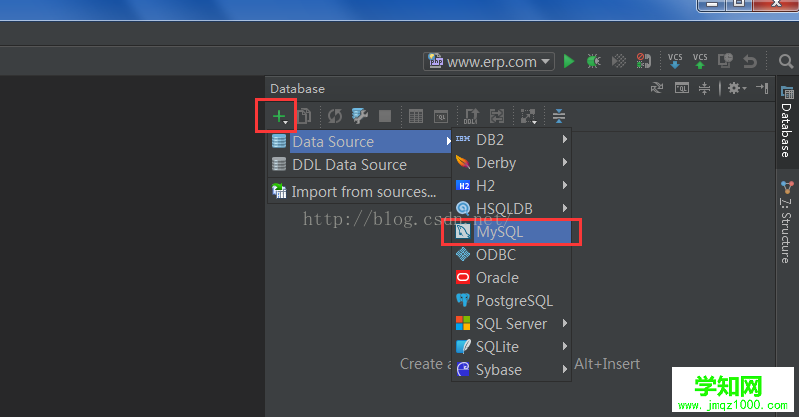This screenshot has height=417, width=799.
Task: Open the diagram visualization dropdown icon
Action: tap(528, 116)
